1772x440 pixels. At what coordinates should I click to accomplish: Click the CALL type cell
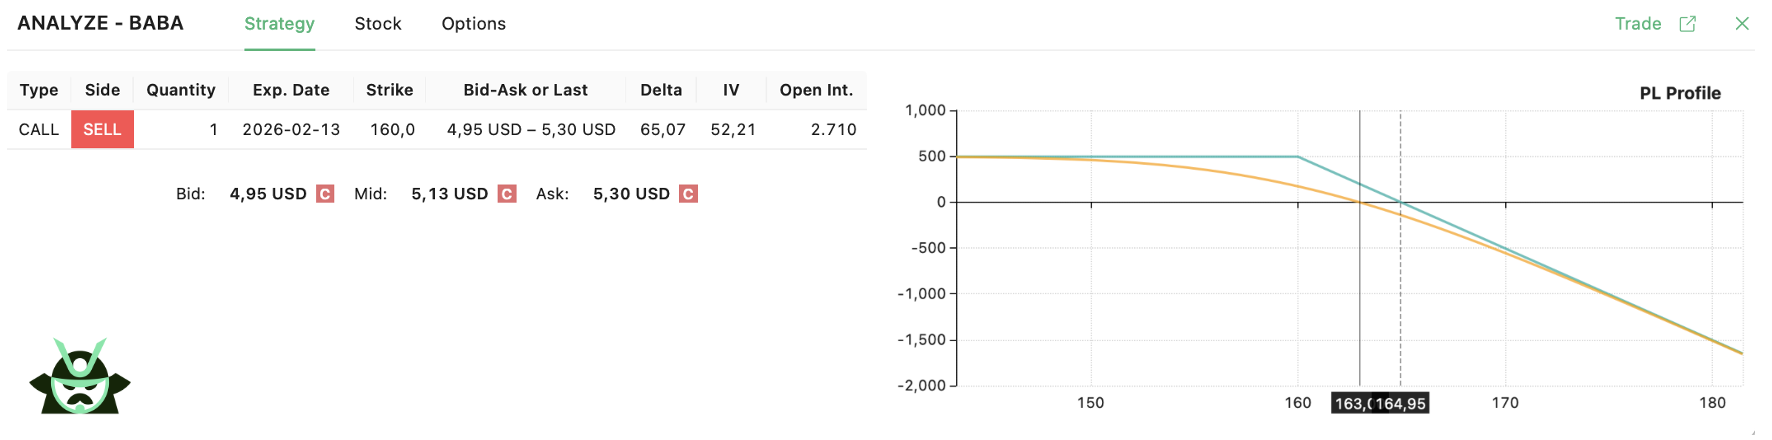pyautogui.click(x=39, y=130)
